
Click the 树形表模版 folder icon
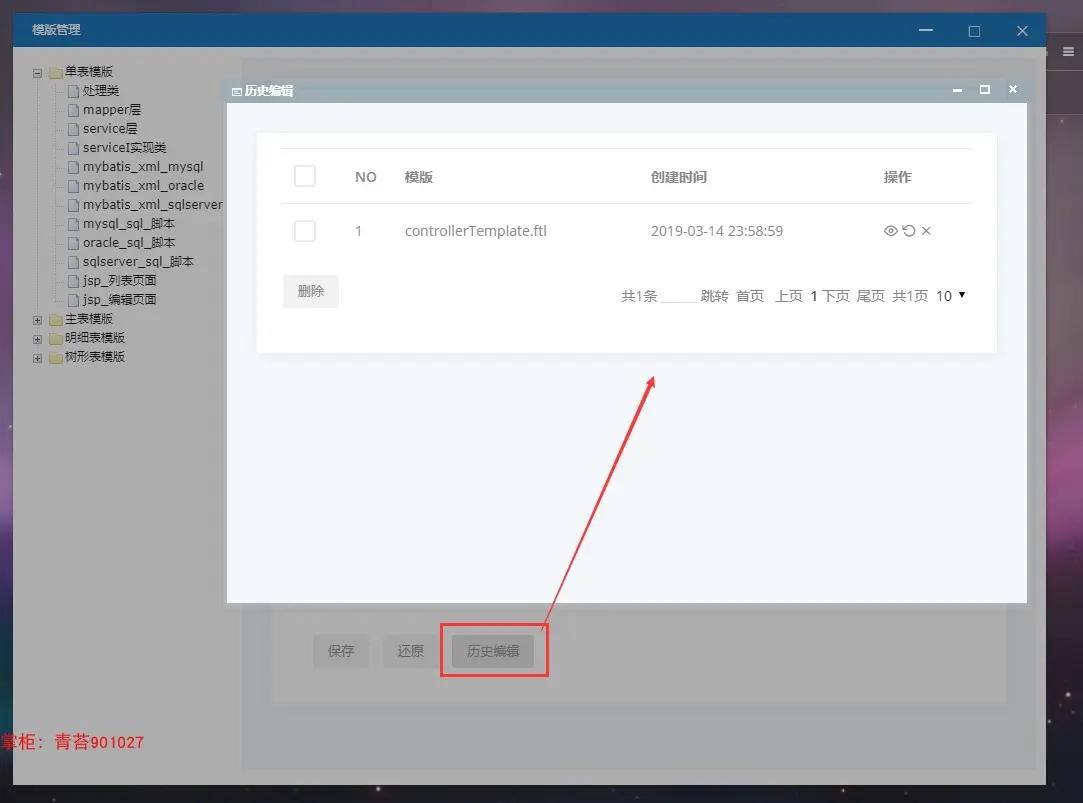coord(55,358)
